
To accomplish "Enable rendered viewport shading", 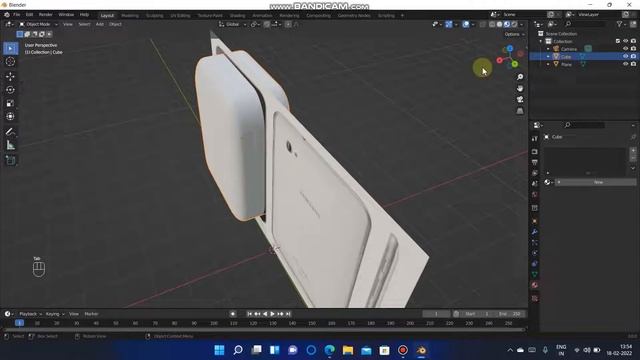I will coord(514,24).
